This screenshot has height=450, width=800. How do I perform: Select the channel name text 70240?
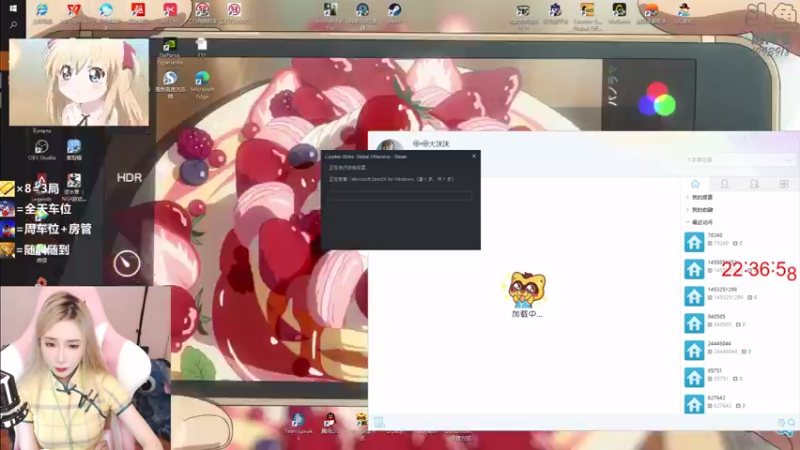tap(715, 235)
